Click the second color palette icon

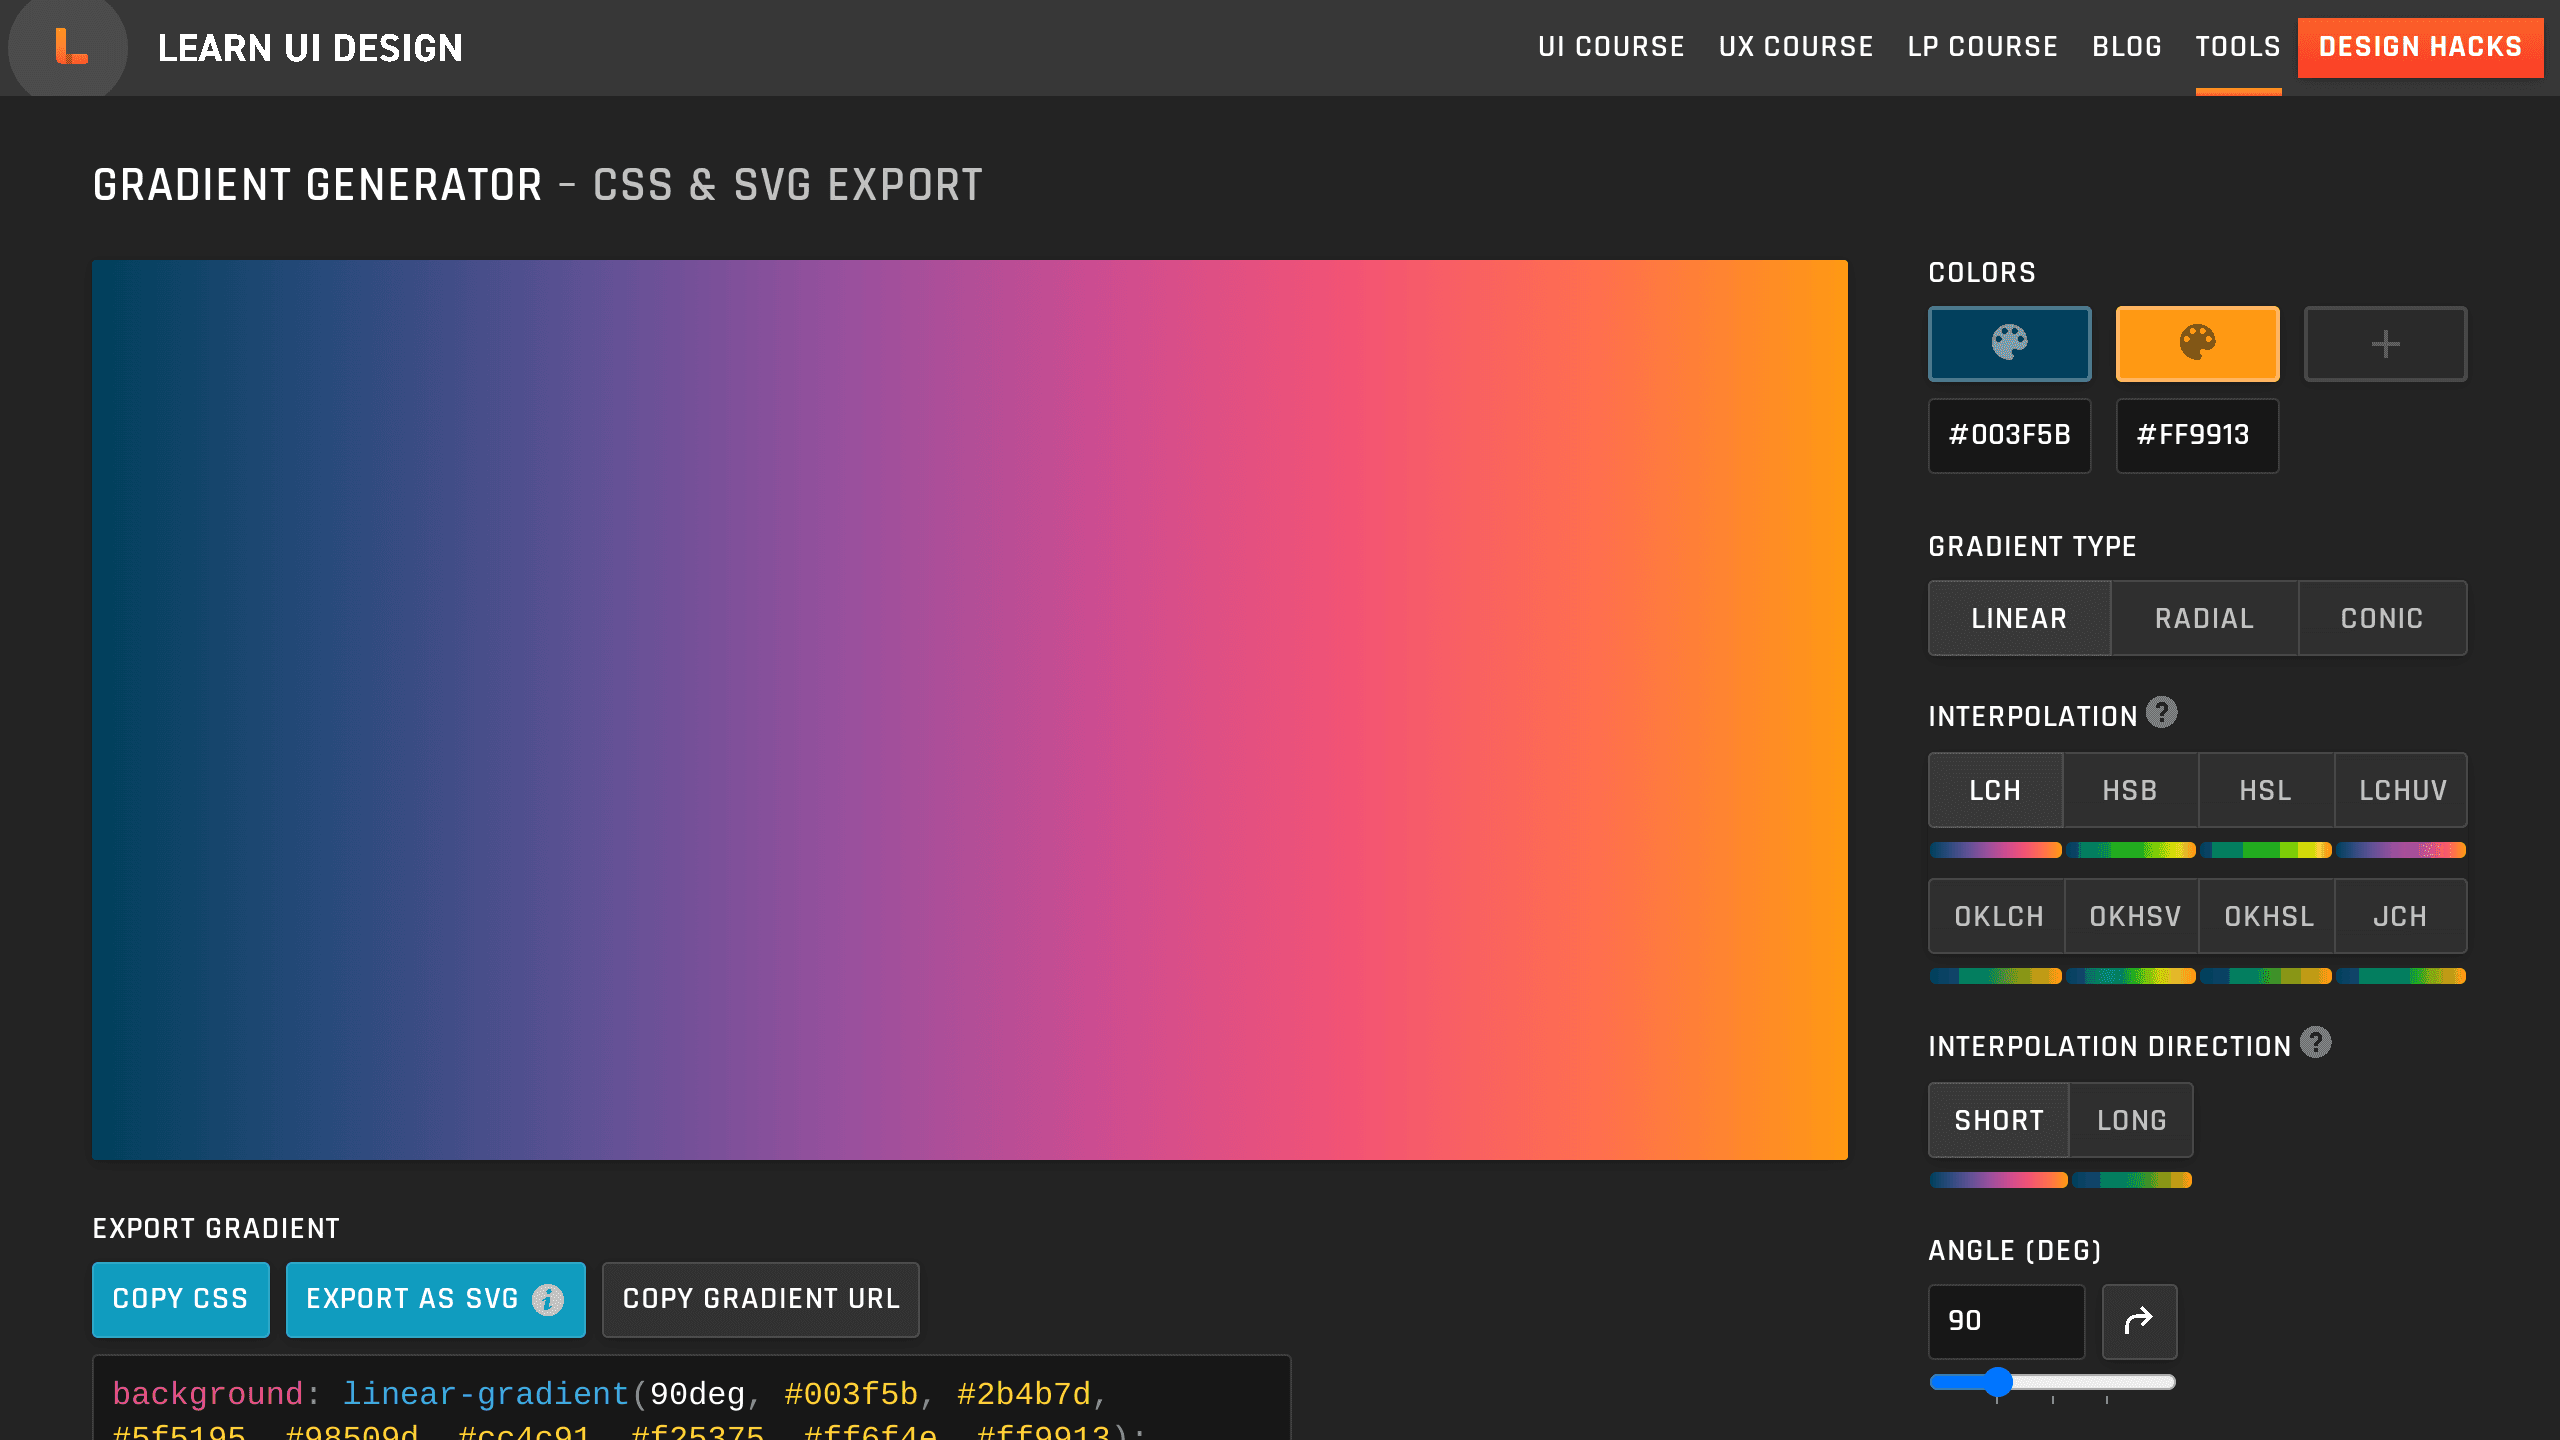coord(2196,343)
